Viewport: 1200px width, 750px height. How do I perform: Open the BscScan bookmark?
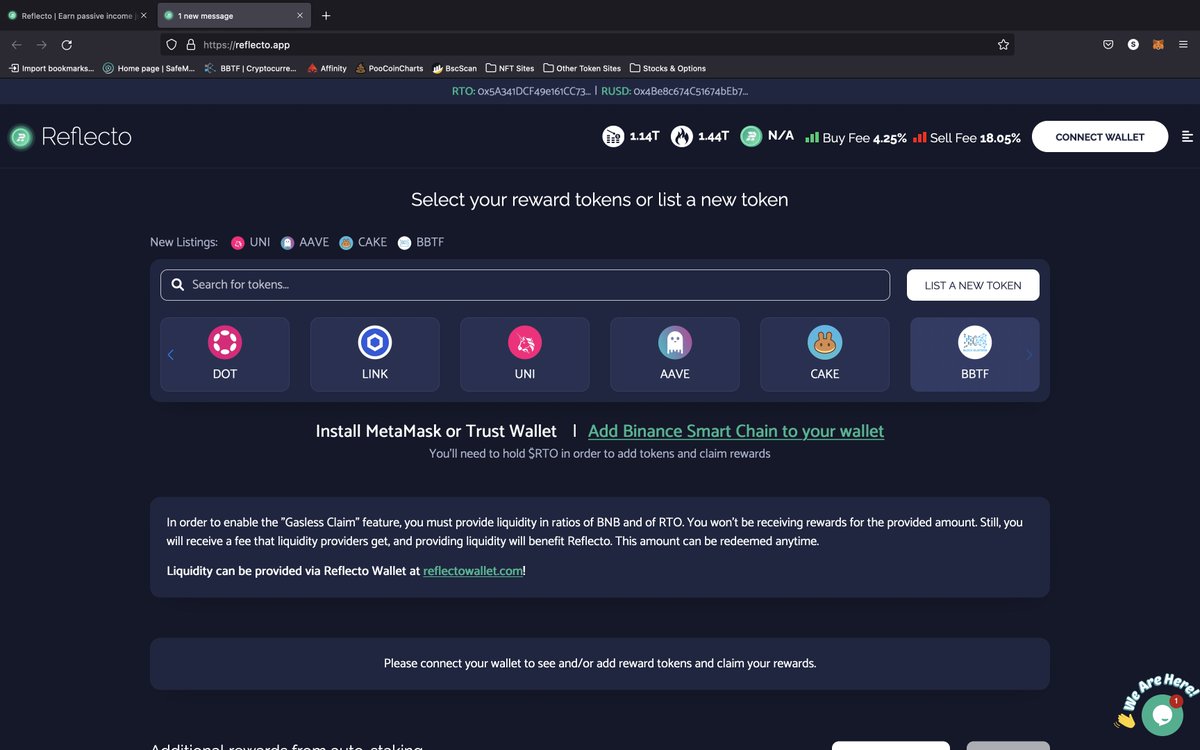click(455, 68)
